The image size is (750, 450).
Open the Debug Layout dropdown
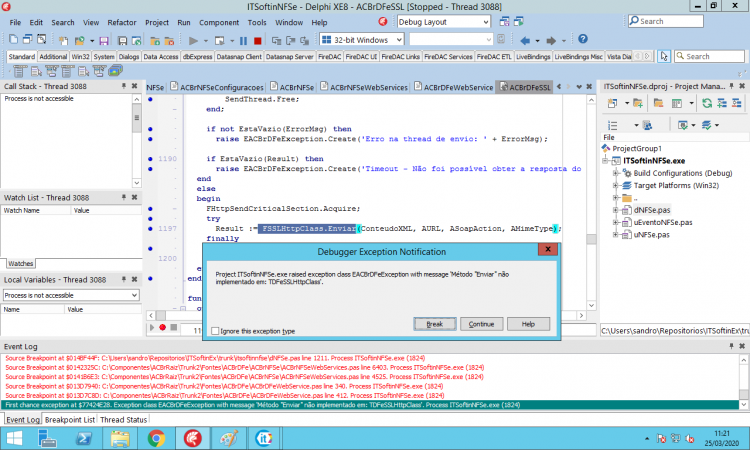click(x=485, y=22)
